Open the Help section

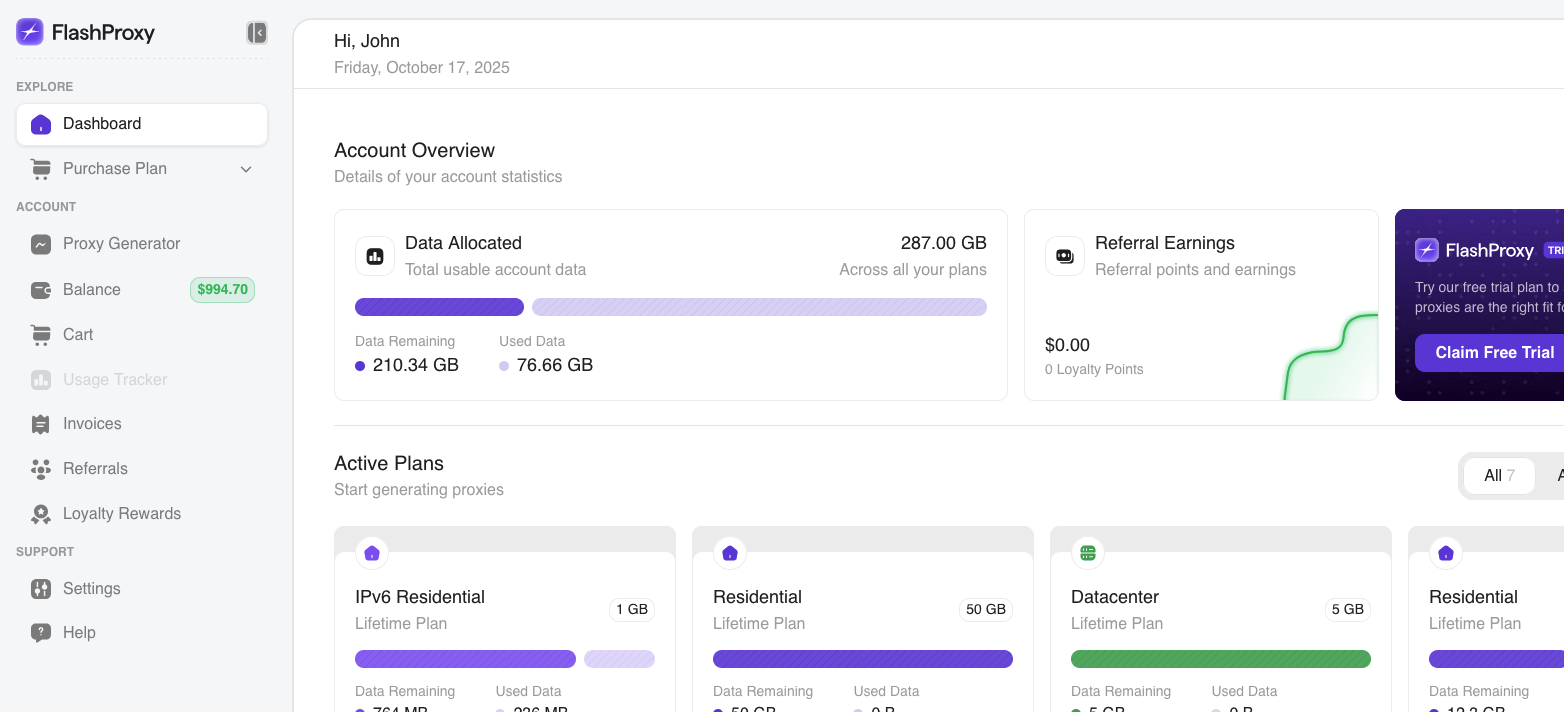tap(79, 632)
